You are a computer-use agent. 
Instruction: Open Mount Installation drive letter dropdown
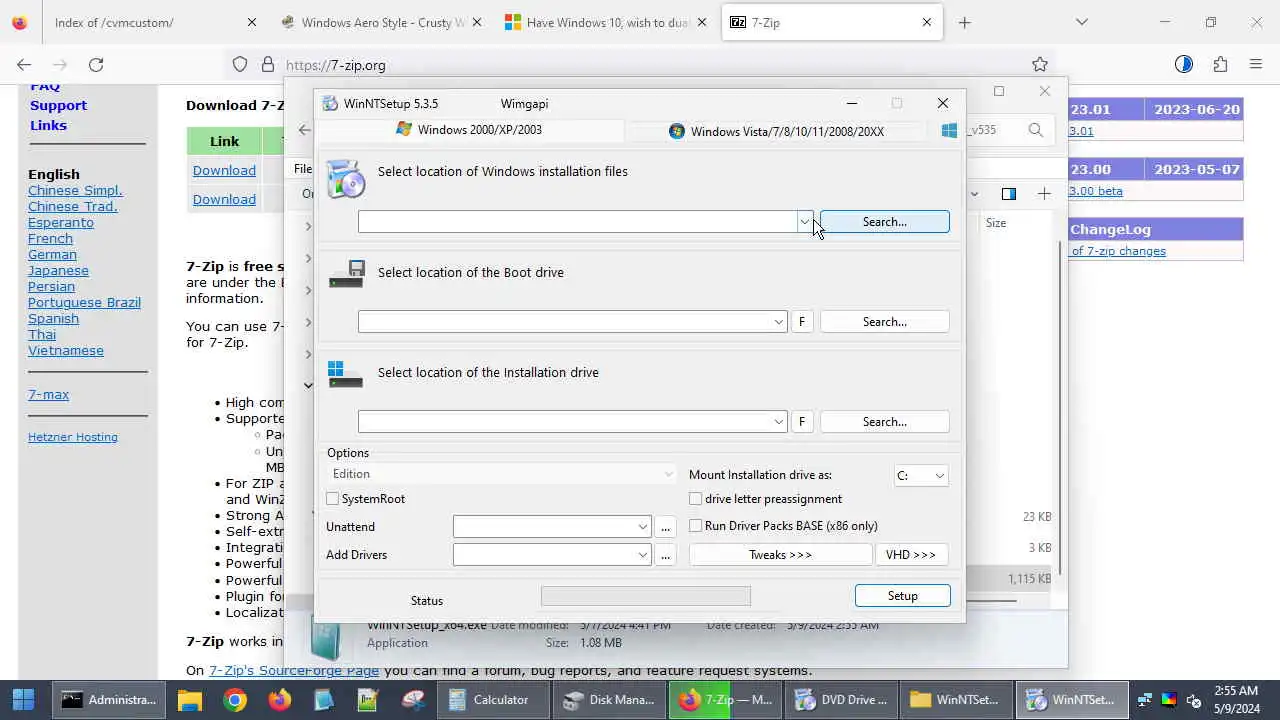(920, 476)
